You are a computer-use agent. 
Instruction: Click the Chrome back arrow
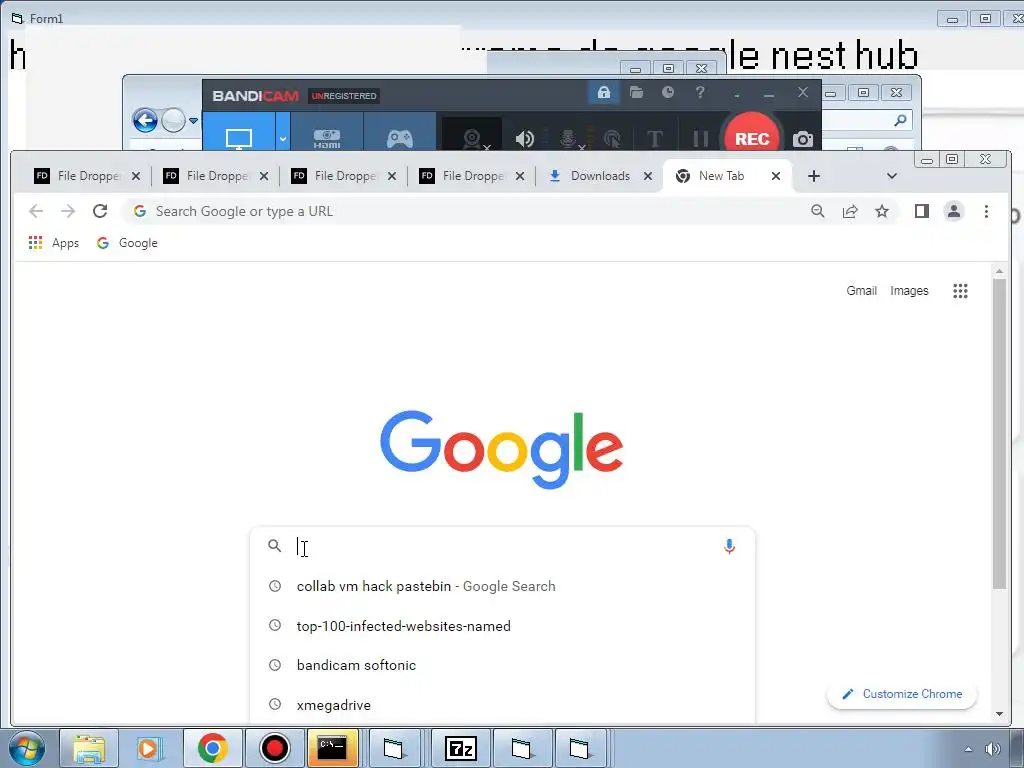(36, 211)
